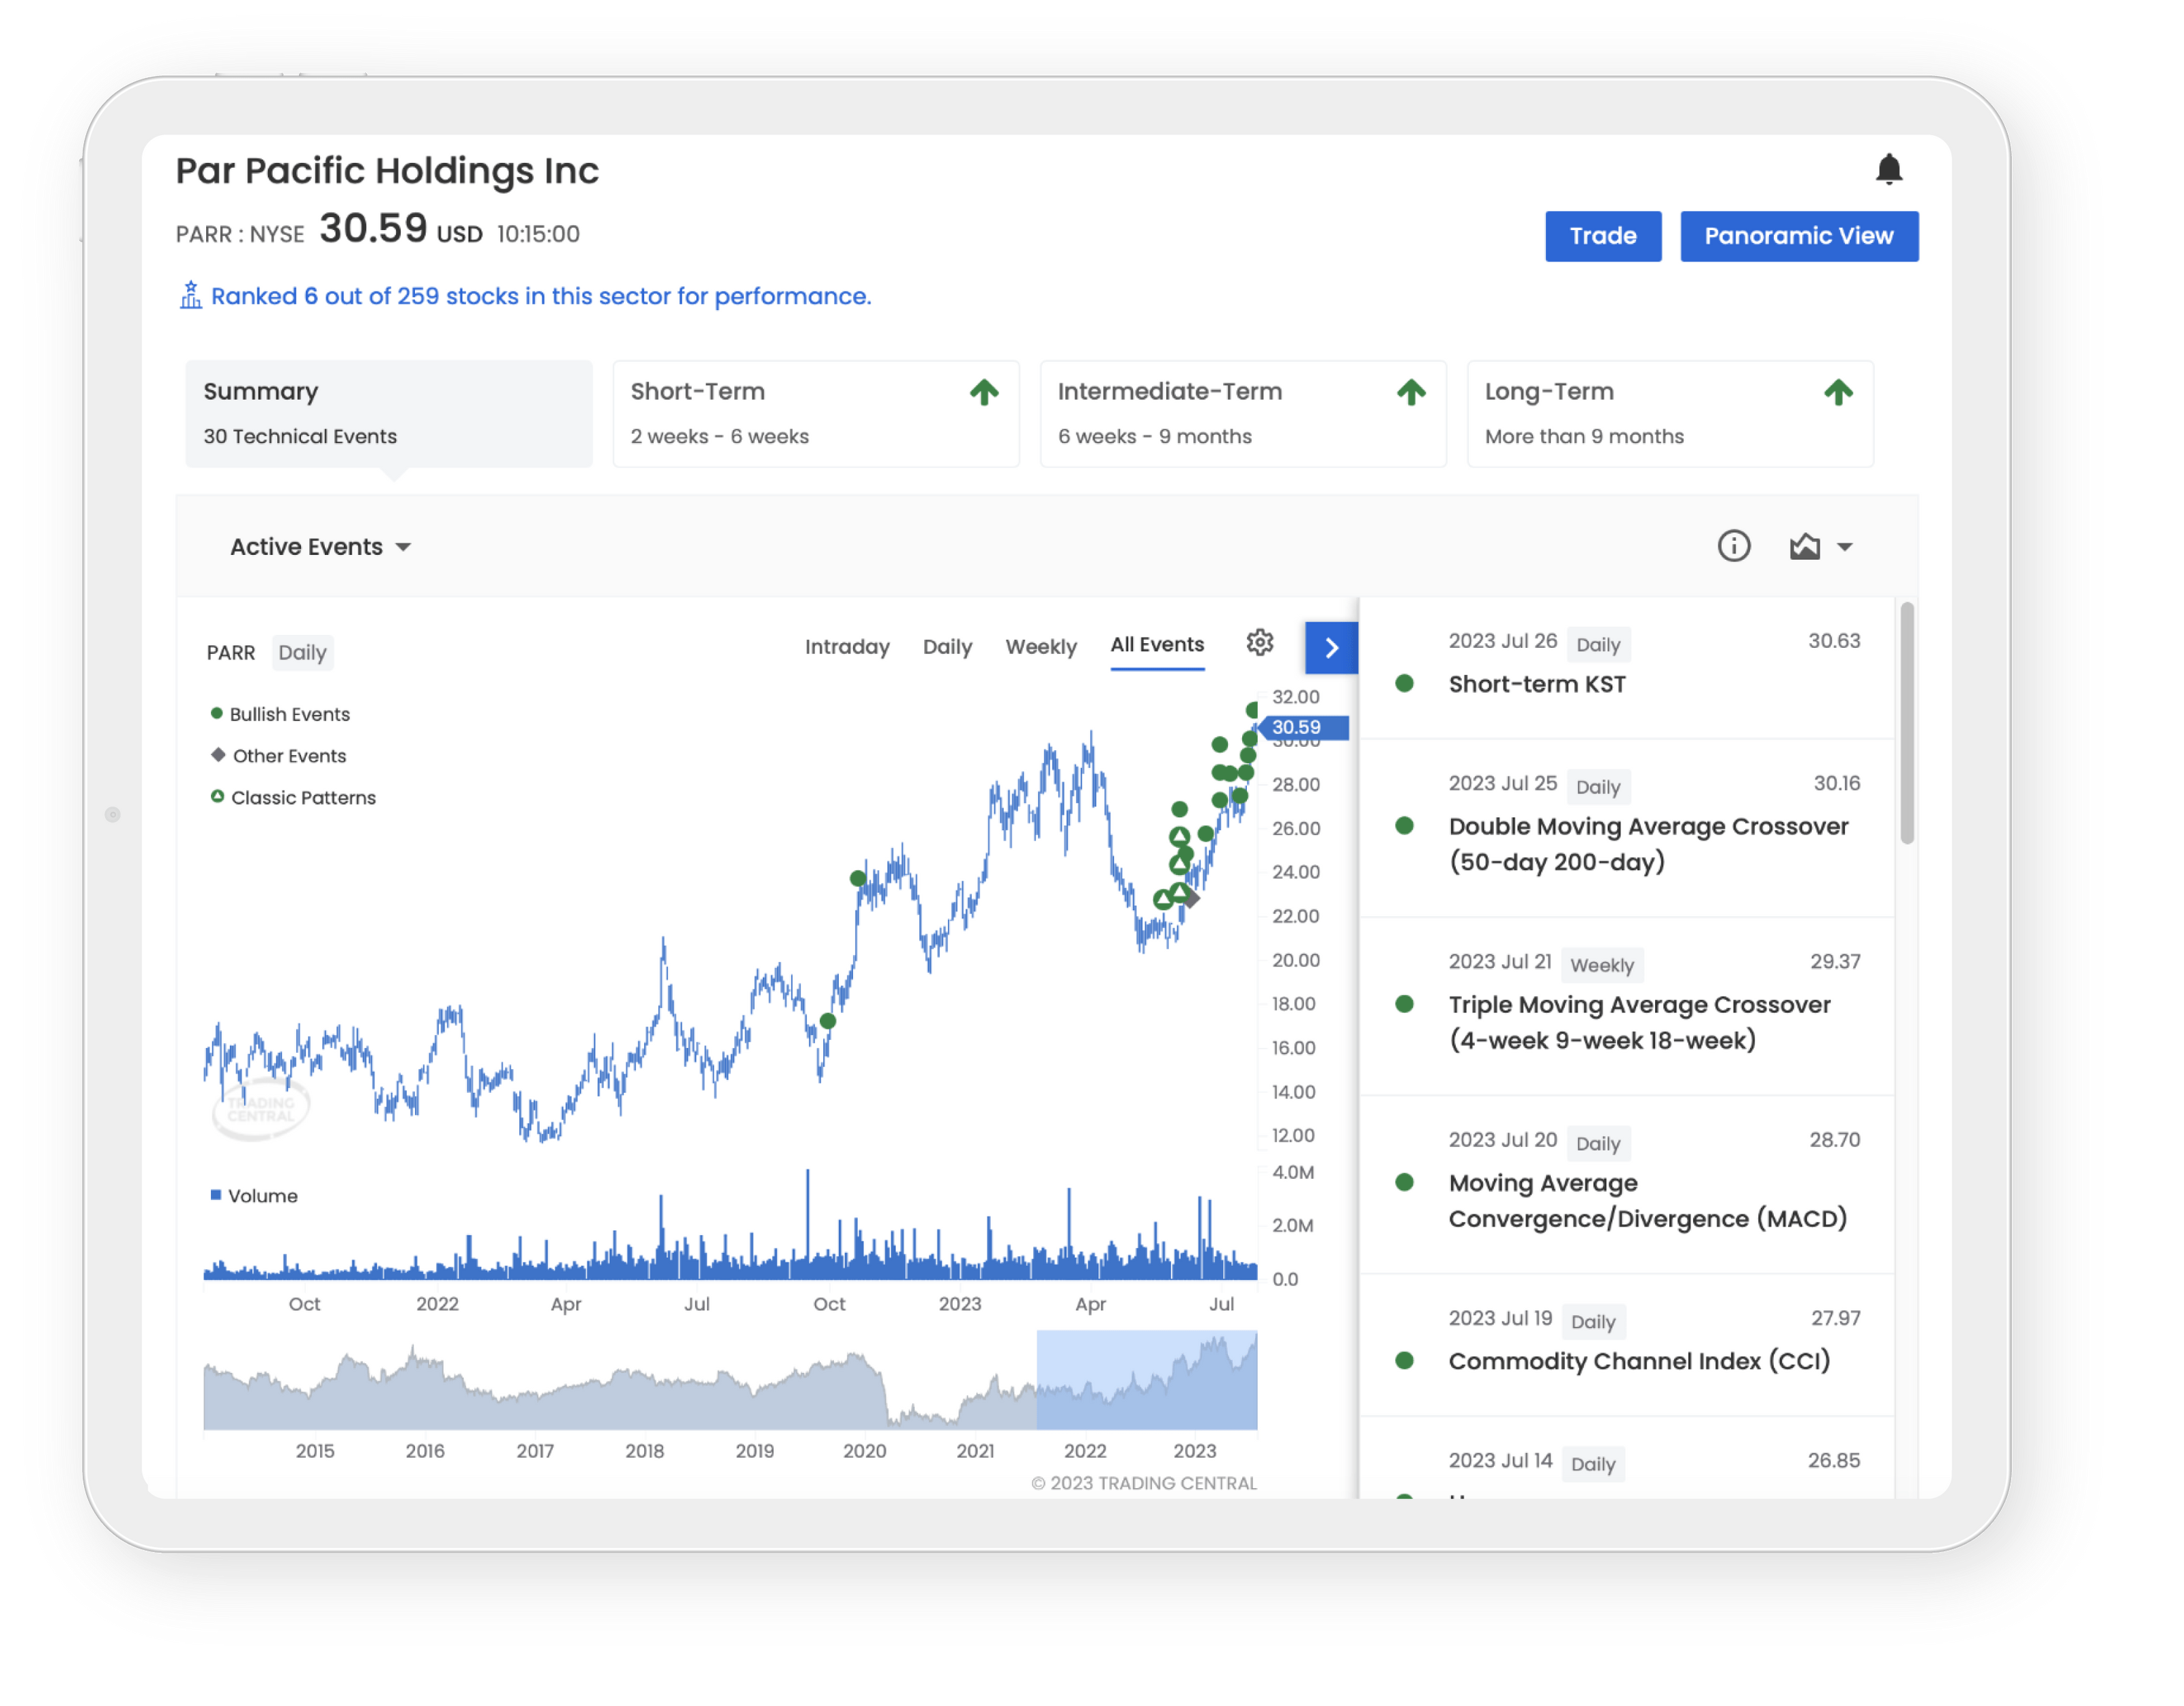Select the green up arrow on Long-Term card

coord(1839,392)
